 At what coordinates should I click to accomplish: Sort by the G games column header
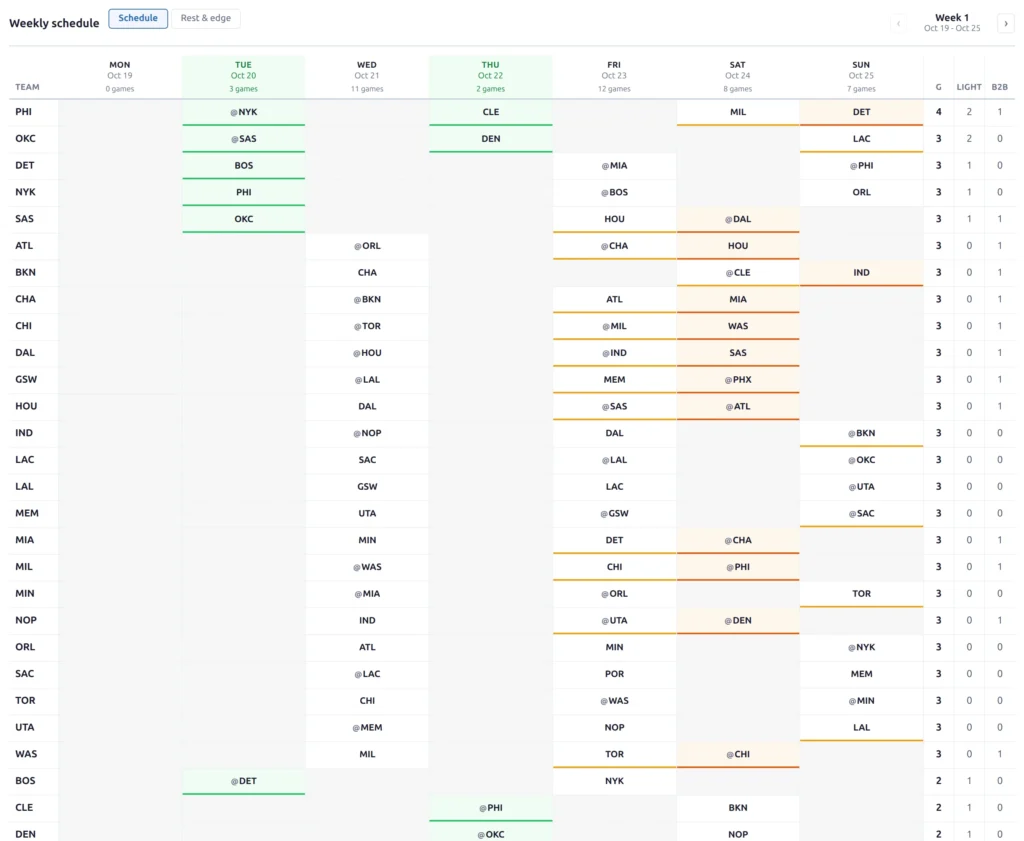pos(938,87)
